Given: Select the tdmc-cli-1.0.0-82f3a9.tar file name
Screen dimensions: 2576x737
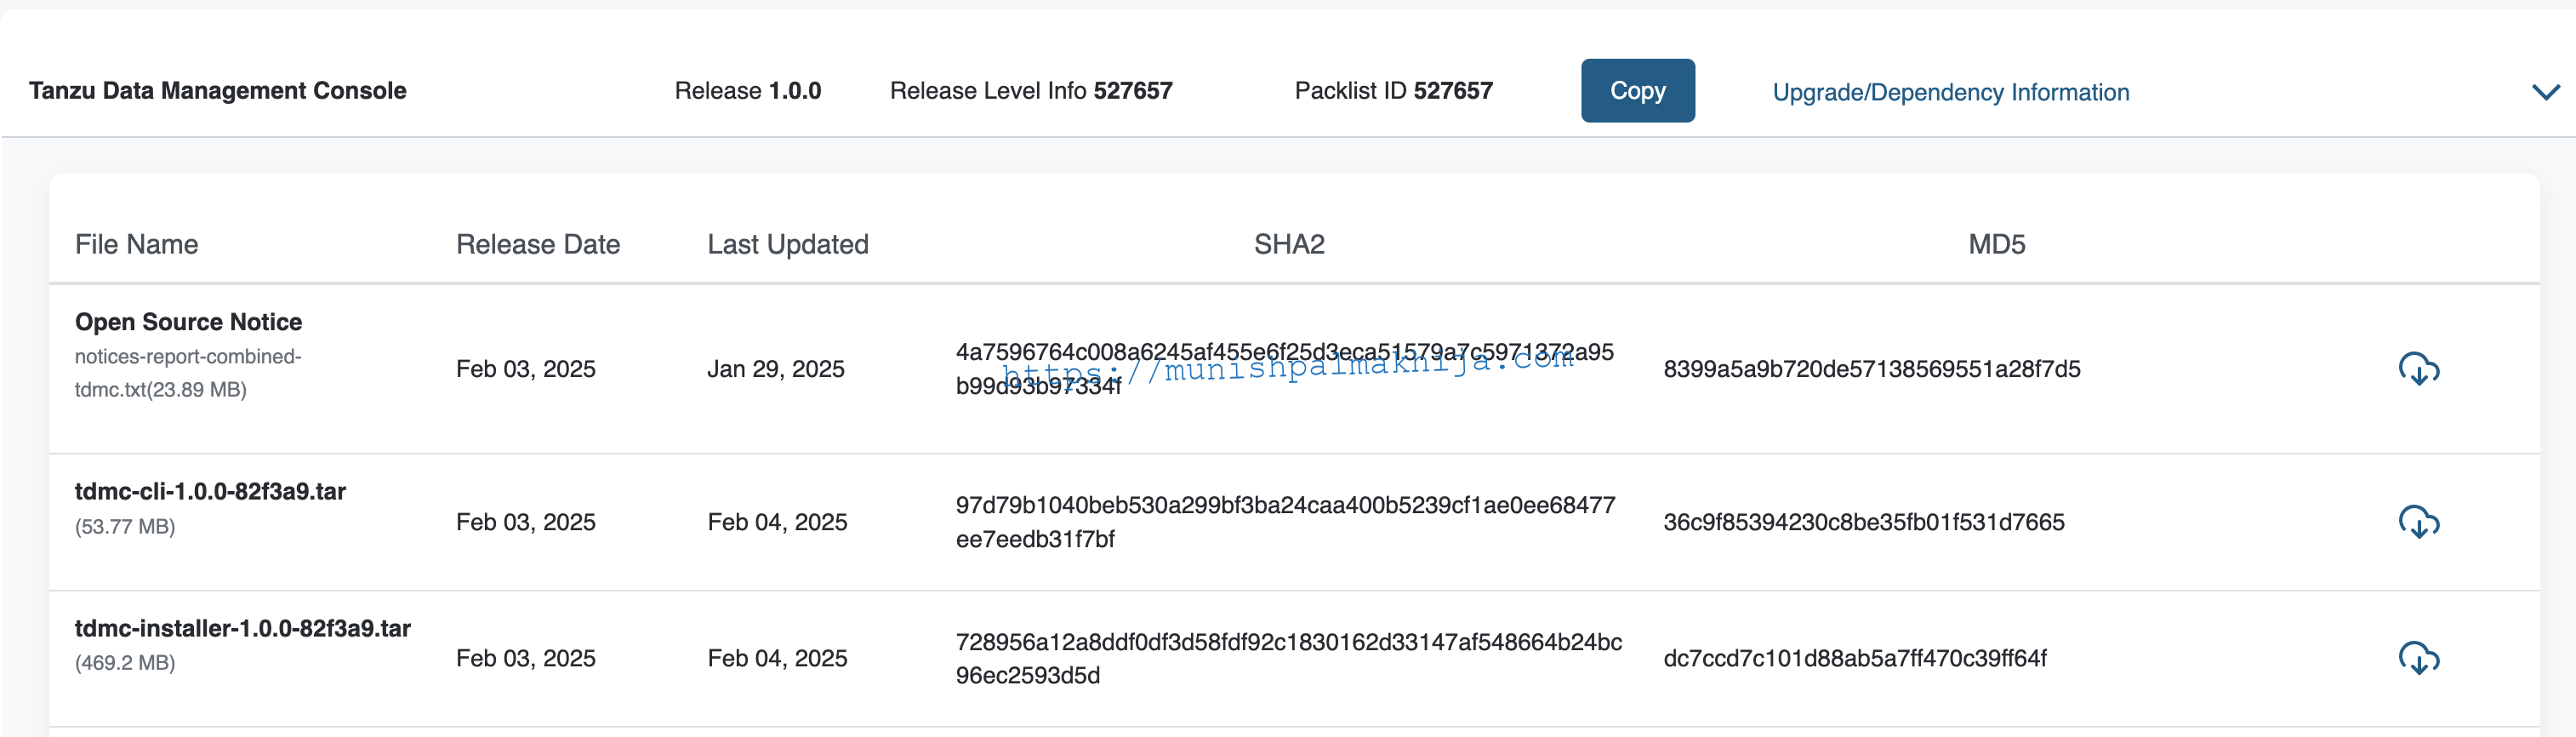Looking at the screenshot, I should (210, 491).
